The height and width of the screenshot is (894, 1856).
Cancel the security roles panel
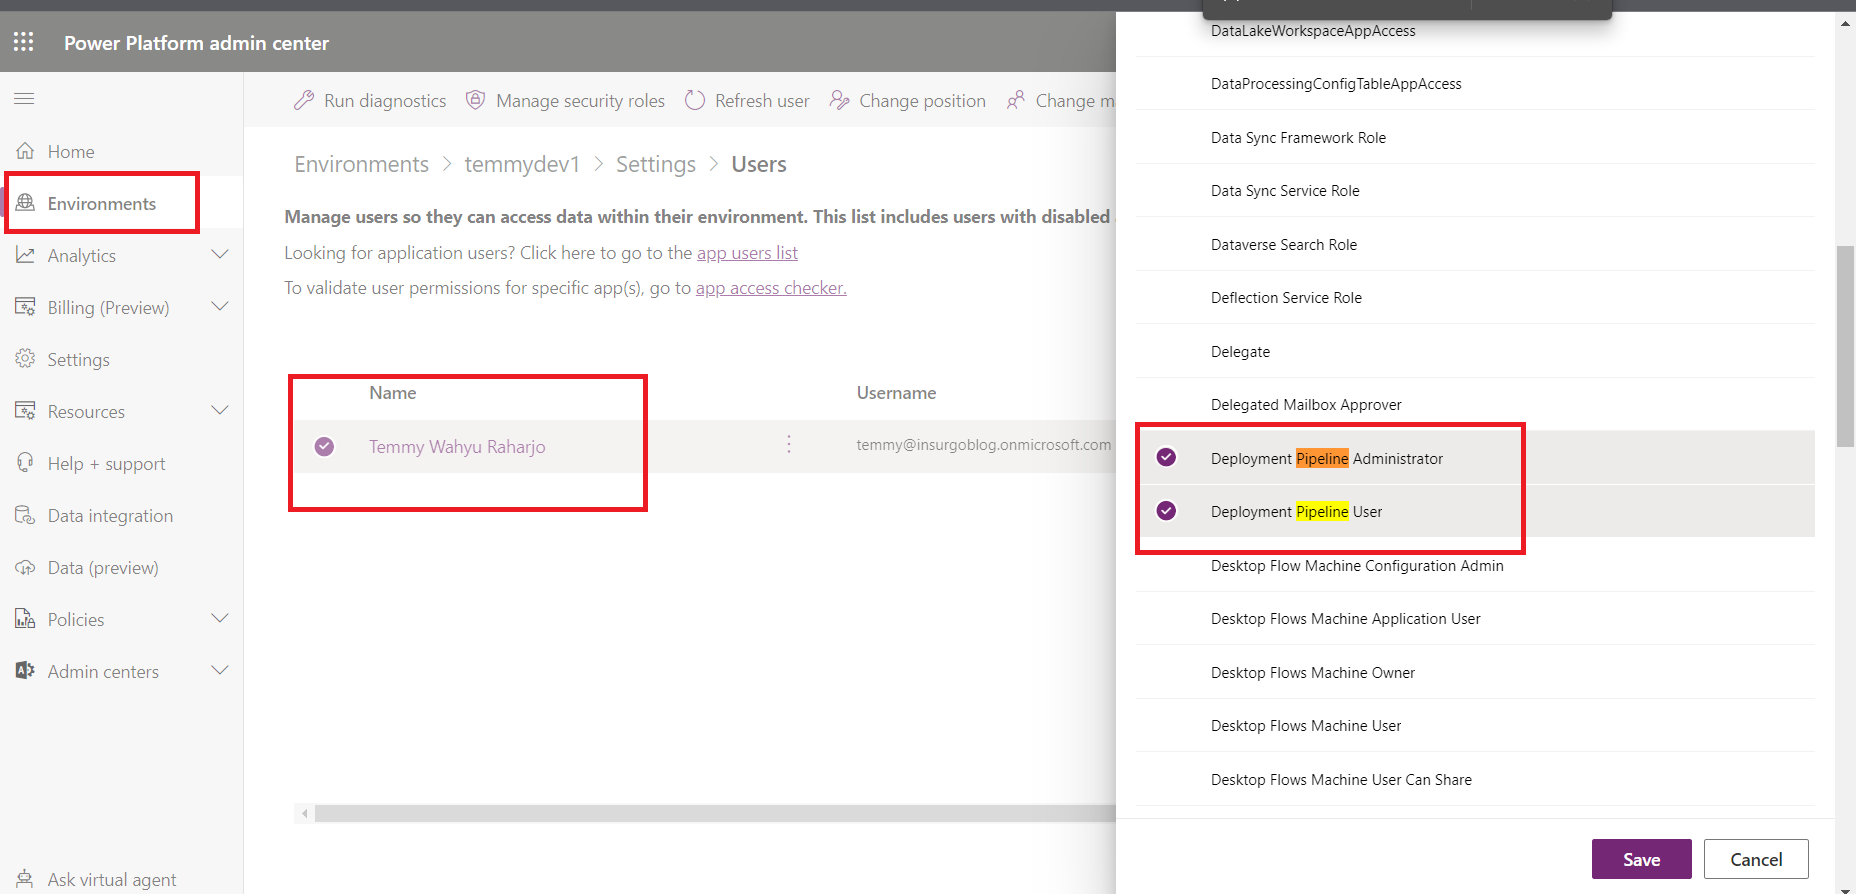[x=1756, y=859]
